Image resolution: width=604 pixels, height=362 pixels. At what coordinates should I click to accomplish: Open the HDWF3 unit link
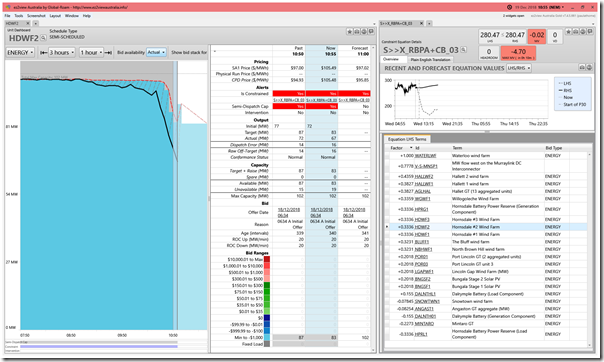coord(422,220)
